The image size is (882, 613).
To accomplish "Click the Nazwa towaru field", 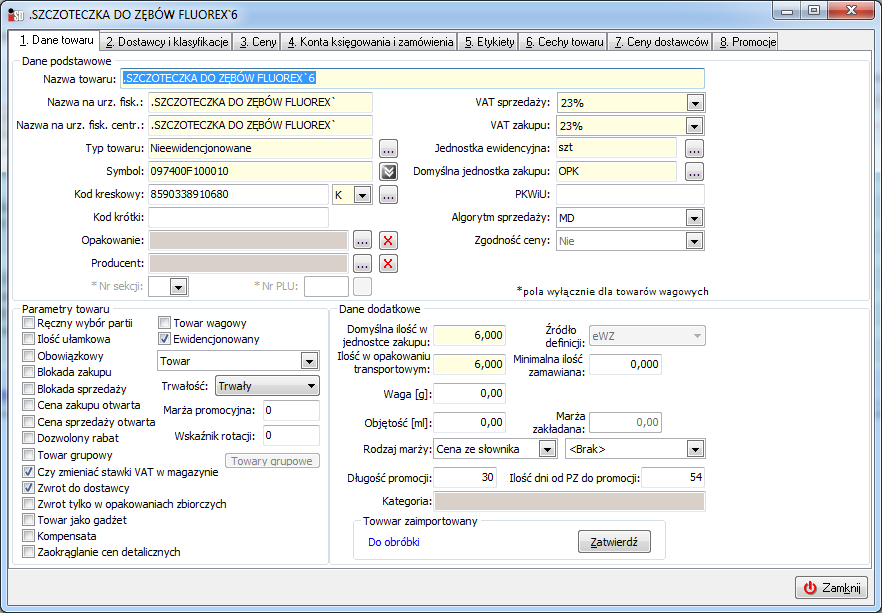I will (x=412, y=78).
